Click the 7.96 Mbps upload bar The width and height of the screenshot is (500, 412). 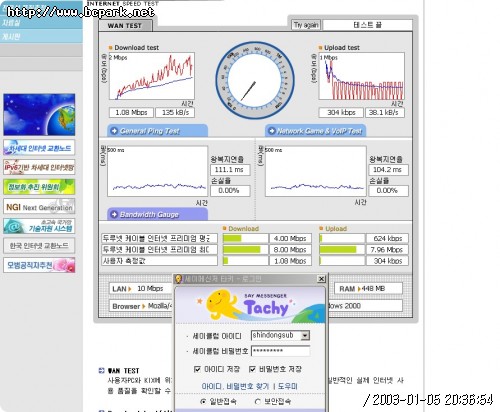point(342,250)
